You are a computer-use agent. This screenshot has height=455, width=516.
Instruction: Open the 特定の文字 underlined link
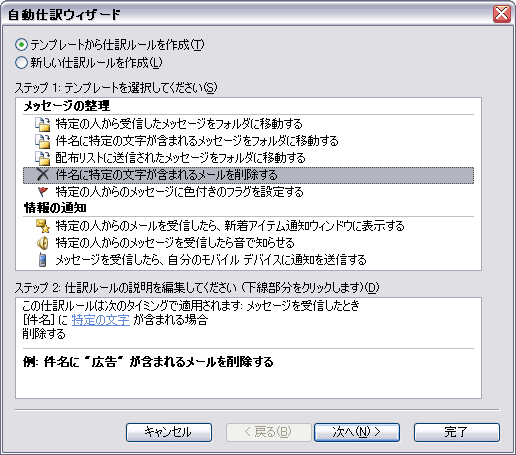click(100, 320)
